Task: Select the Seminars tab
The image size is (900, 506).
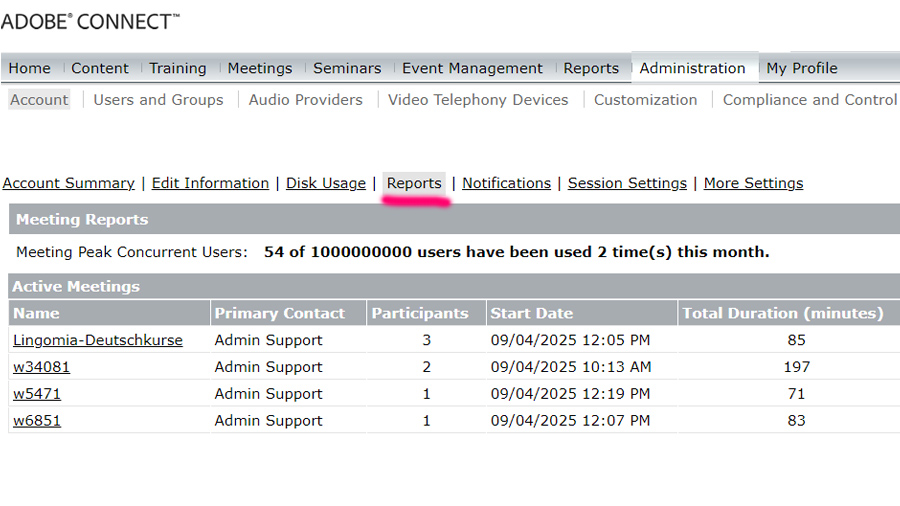Action: 347,68
